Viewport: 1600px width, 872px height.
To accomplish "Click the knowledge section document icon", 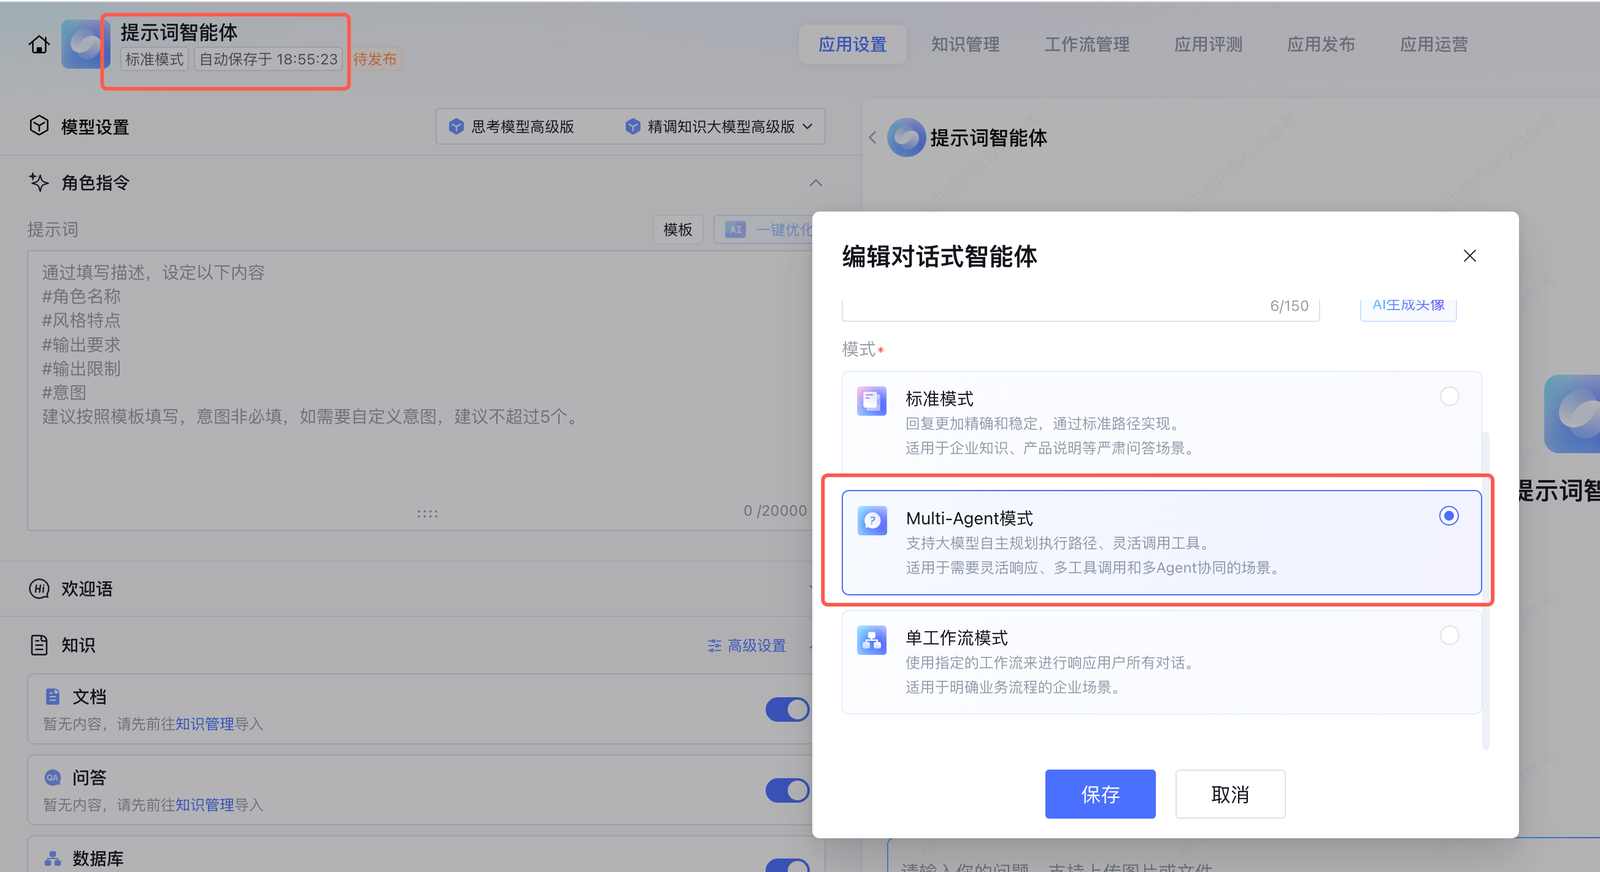I will (x=39, y=645).
